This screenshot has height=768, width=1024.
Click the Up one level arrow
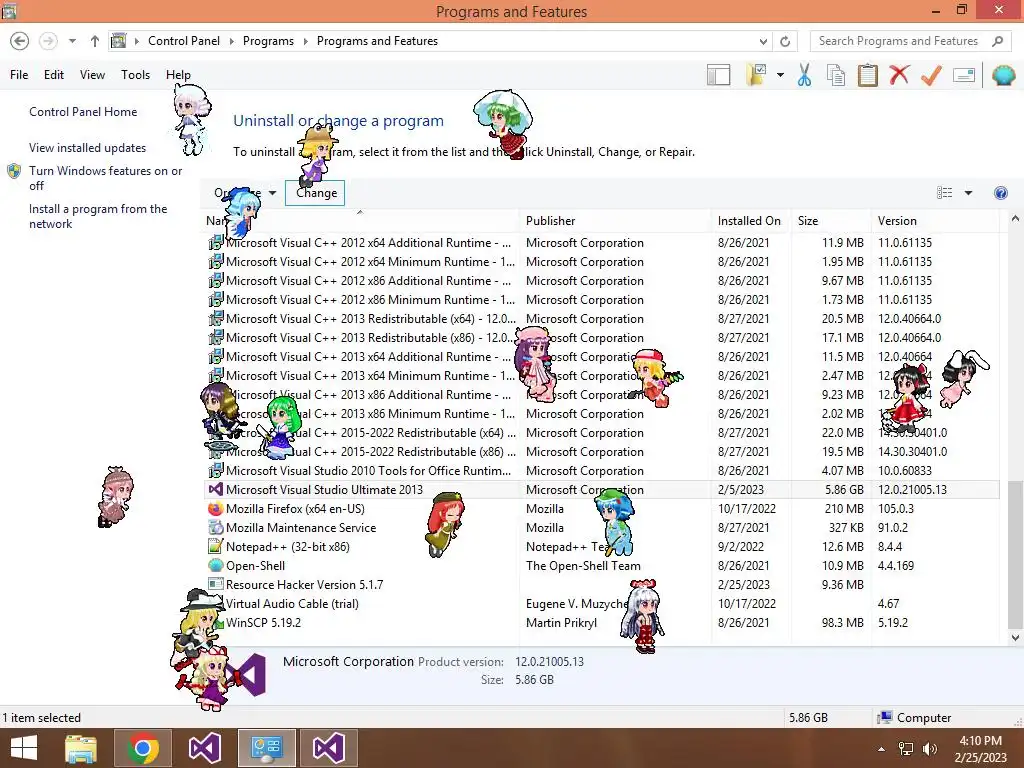pos(95,41)
